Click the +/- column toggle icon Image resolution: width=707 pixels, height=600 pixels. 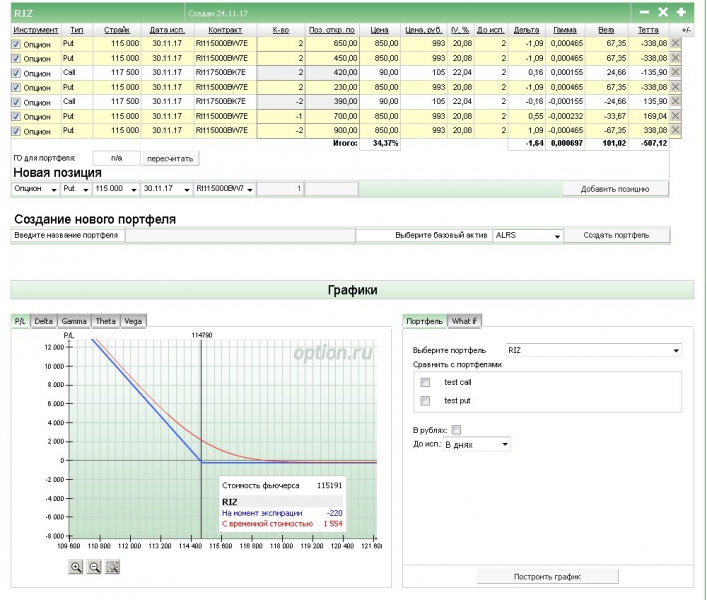click(685, 30)
